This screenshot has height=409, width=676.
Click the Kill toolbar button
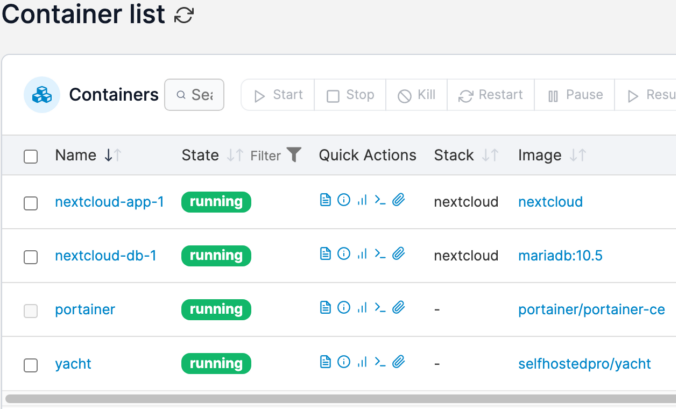tap(416, 95)
